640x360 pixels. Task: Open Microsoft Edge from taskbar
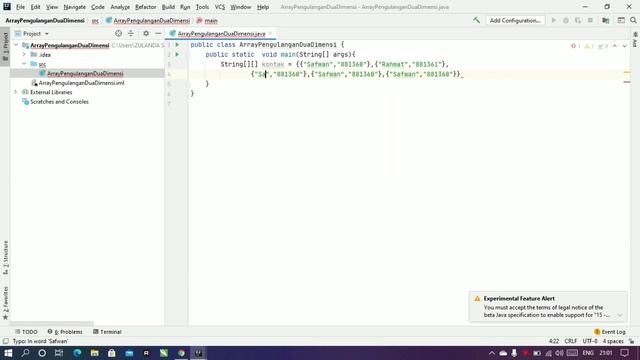pyautogui.click(x=77, y=353)
